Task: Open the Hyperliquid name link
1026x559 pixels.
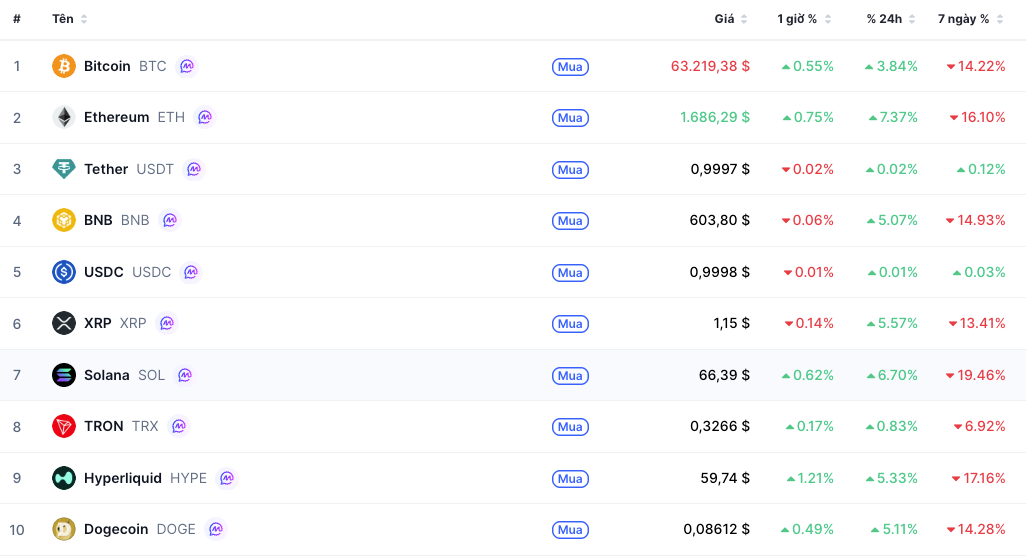Action: (x=123, y=478)
